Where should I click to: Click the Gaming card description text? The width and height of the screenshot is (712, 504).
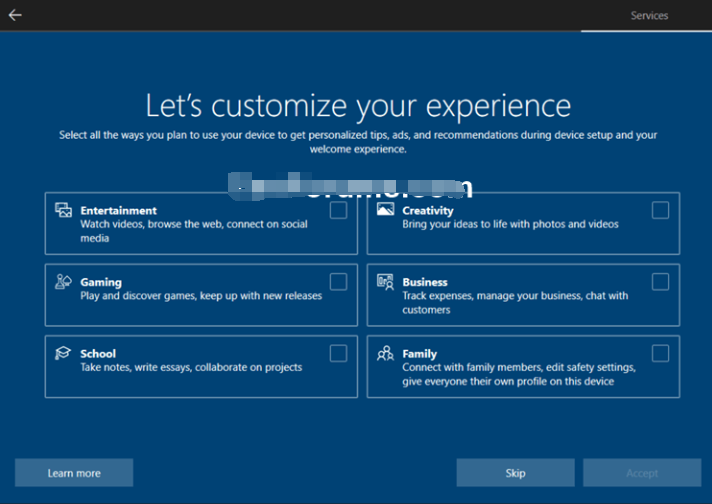point(201,296)
